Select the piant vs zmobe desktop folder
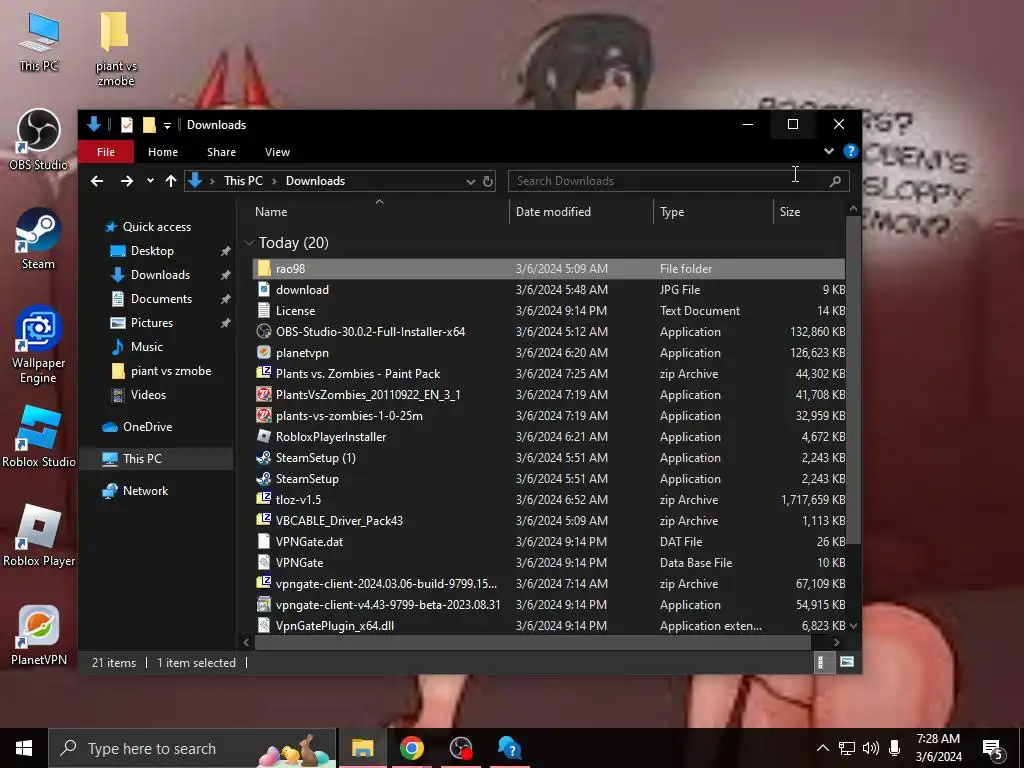This screenshot has width=1024, height=768. [116, 49]
